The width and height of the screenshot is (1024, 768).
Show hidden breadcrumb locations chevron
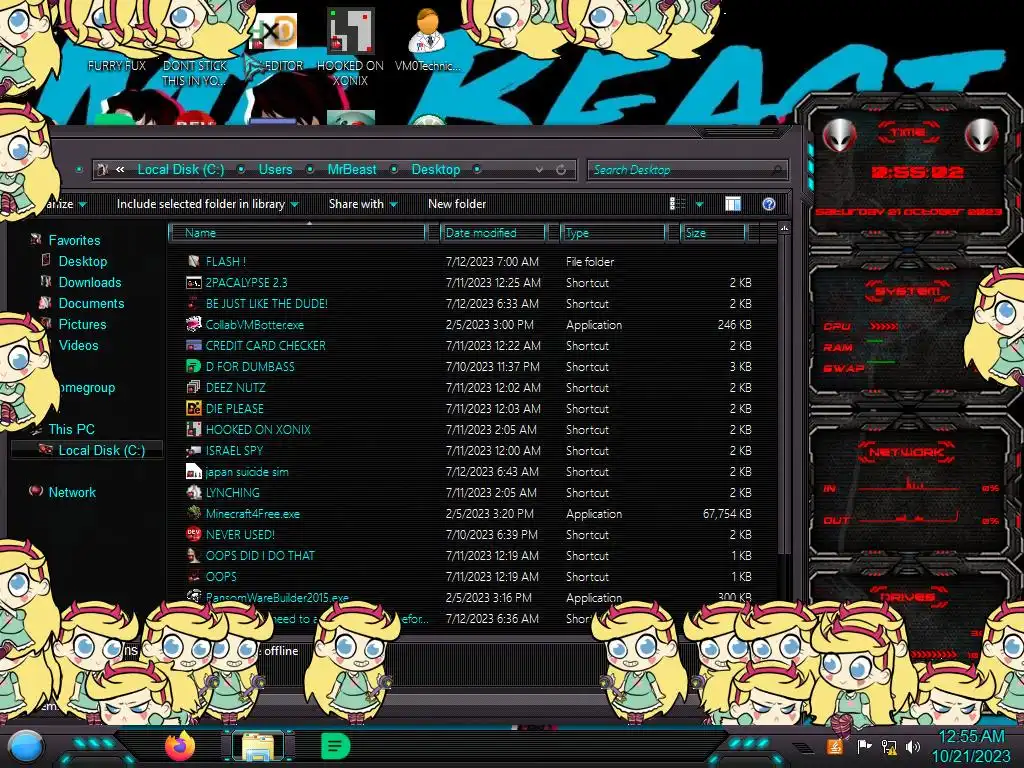point(120,170)
